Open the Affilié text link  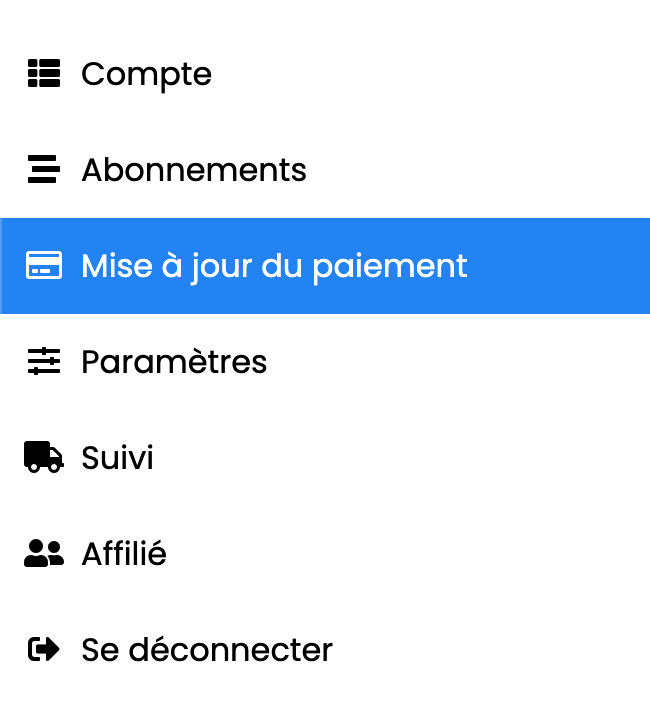click(124, 553)
